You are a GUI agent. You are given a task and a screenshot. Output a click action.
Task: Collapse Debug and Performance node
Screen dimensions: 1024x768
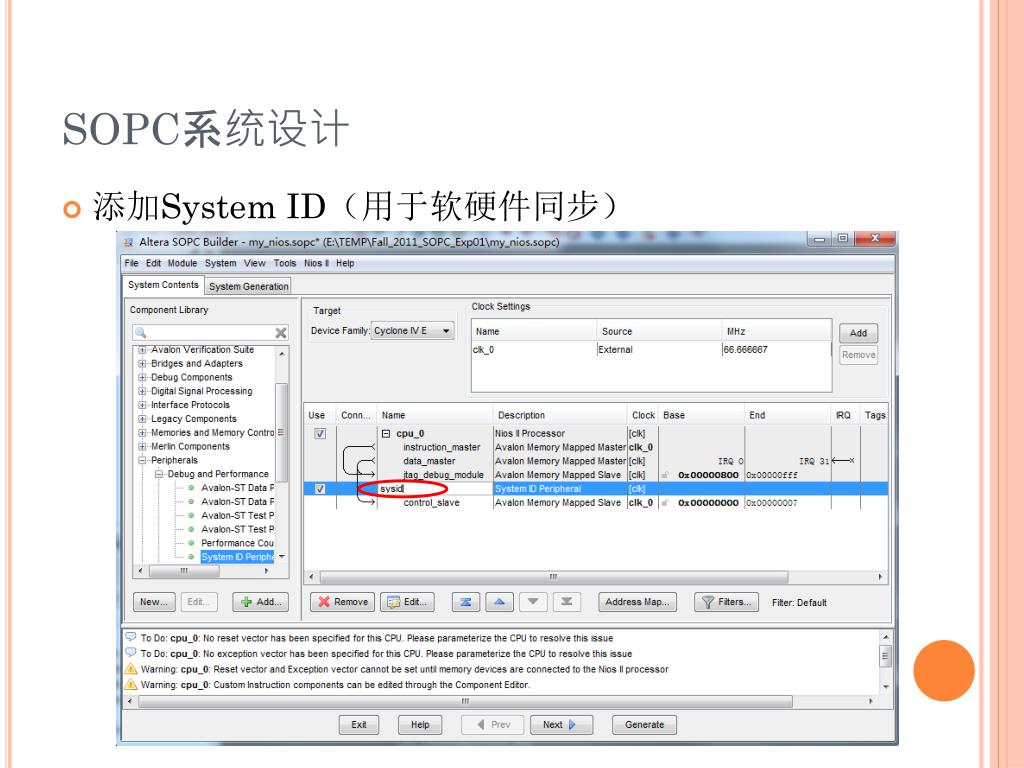click(x=158, y=474)
